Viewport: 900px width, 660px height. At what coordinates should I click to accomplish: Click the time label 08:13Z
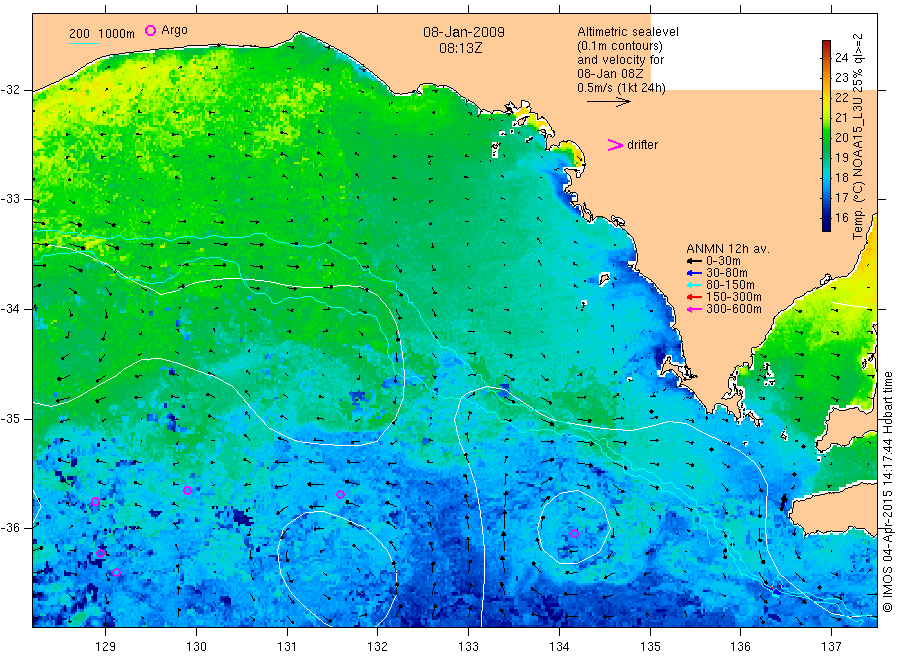(x=461, y=48)
